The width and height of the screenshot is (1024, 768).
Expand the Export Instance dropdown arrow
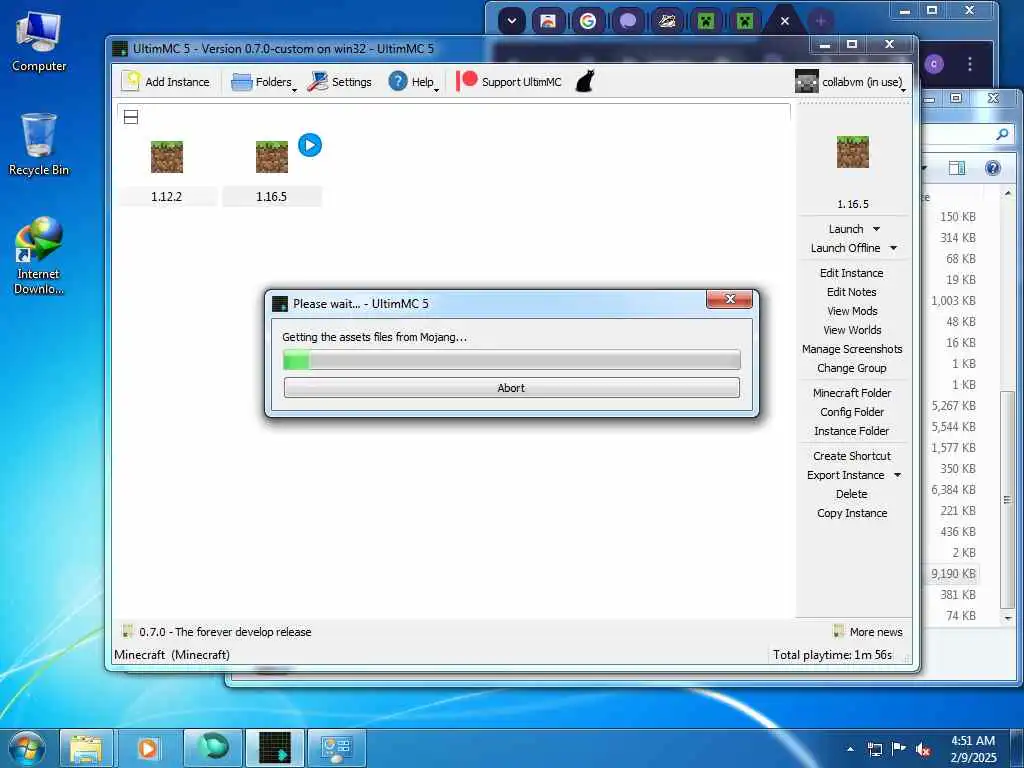[897, 475]
